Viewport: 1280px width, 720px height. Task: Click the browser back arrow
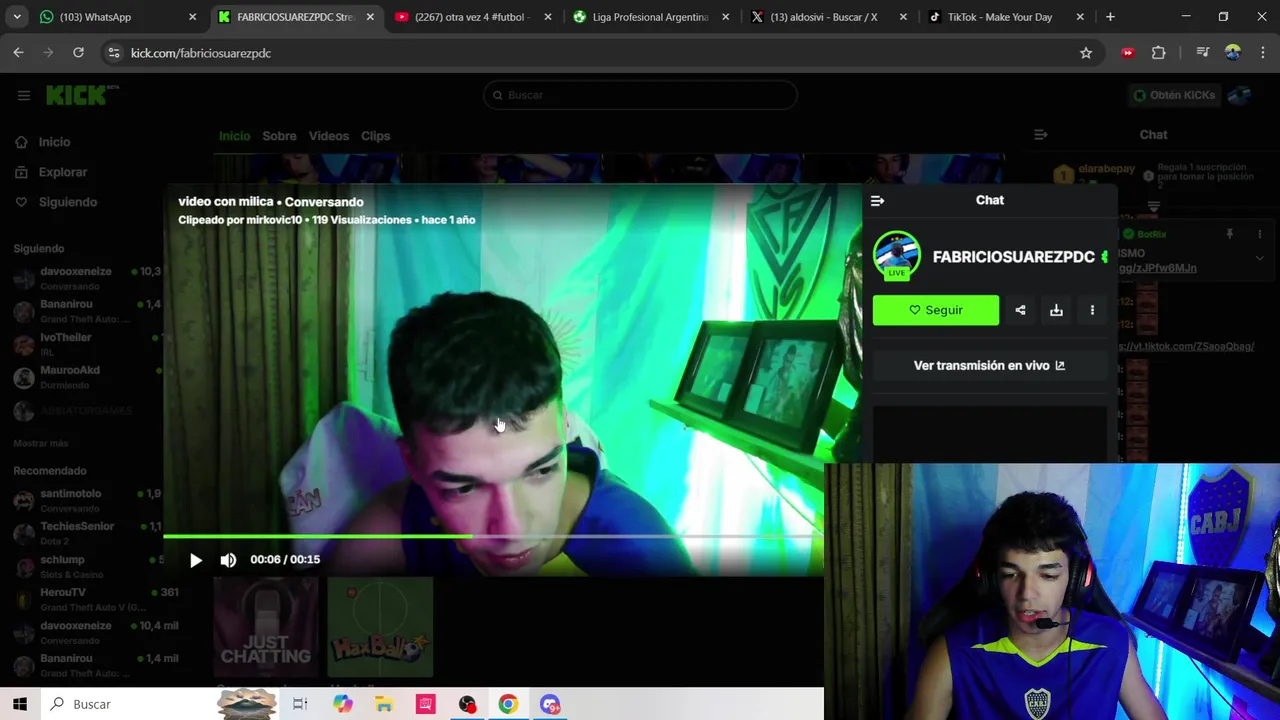19,53
